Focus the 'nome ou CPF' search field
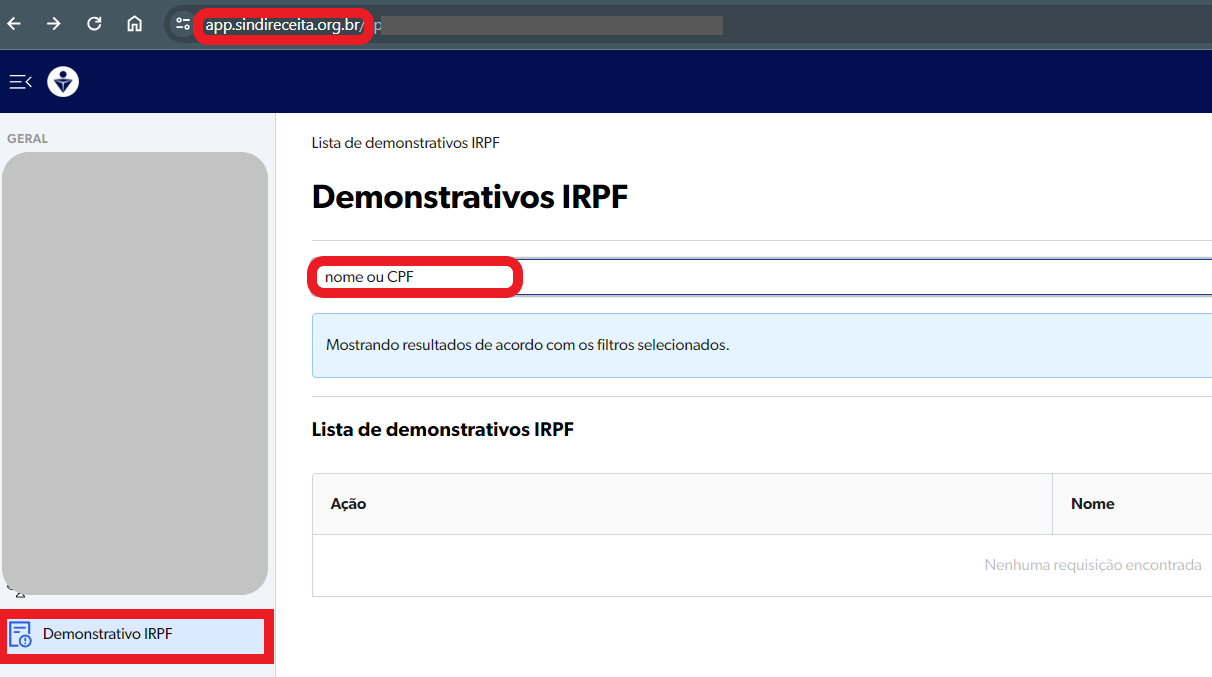 [700, 277]
